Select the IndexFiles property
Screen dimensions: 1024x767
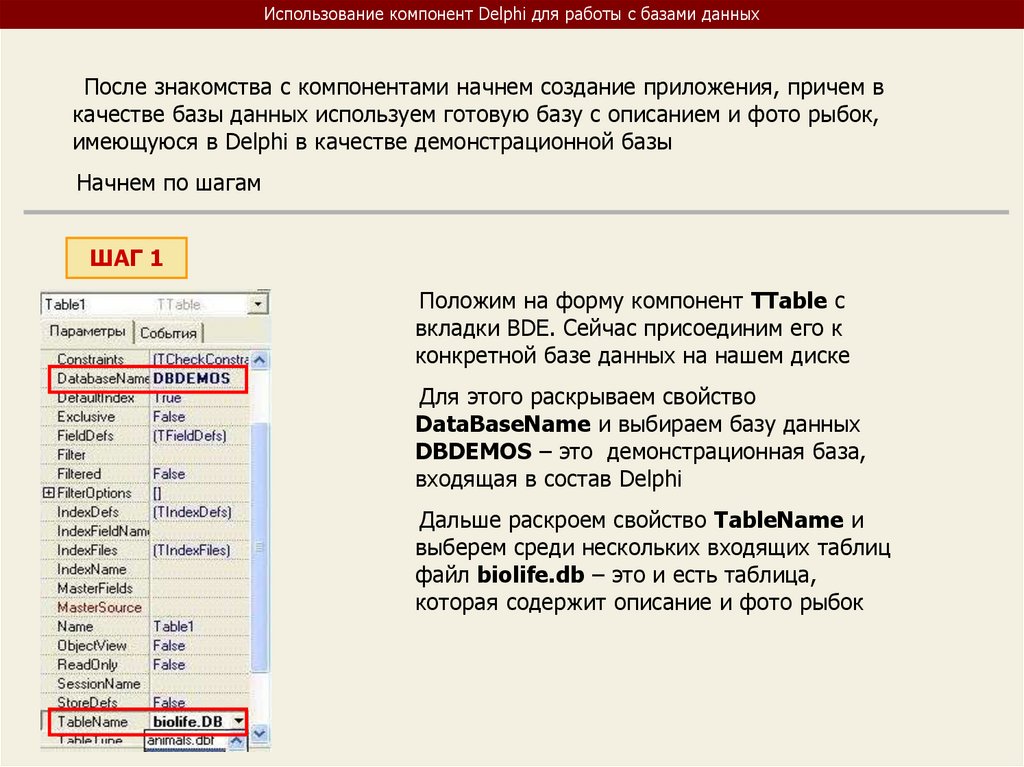tap(87, 550)
